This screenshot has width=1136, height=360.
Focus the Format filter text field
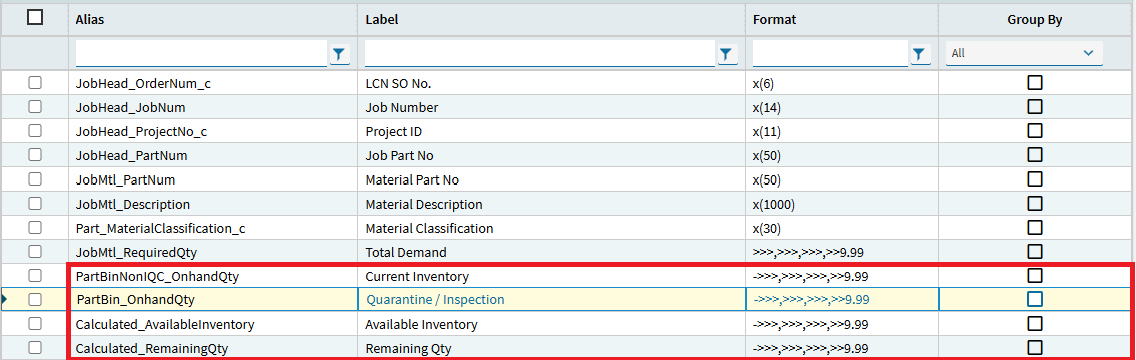click(830, 54)
